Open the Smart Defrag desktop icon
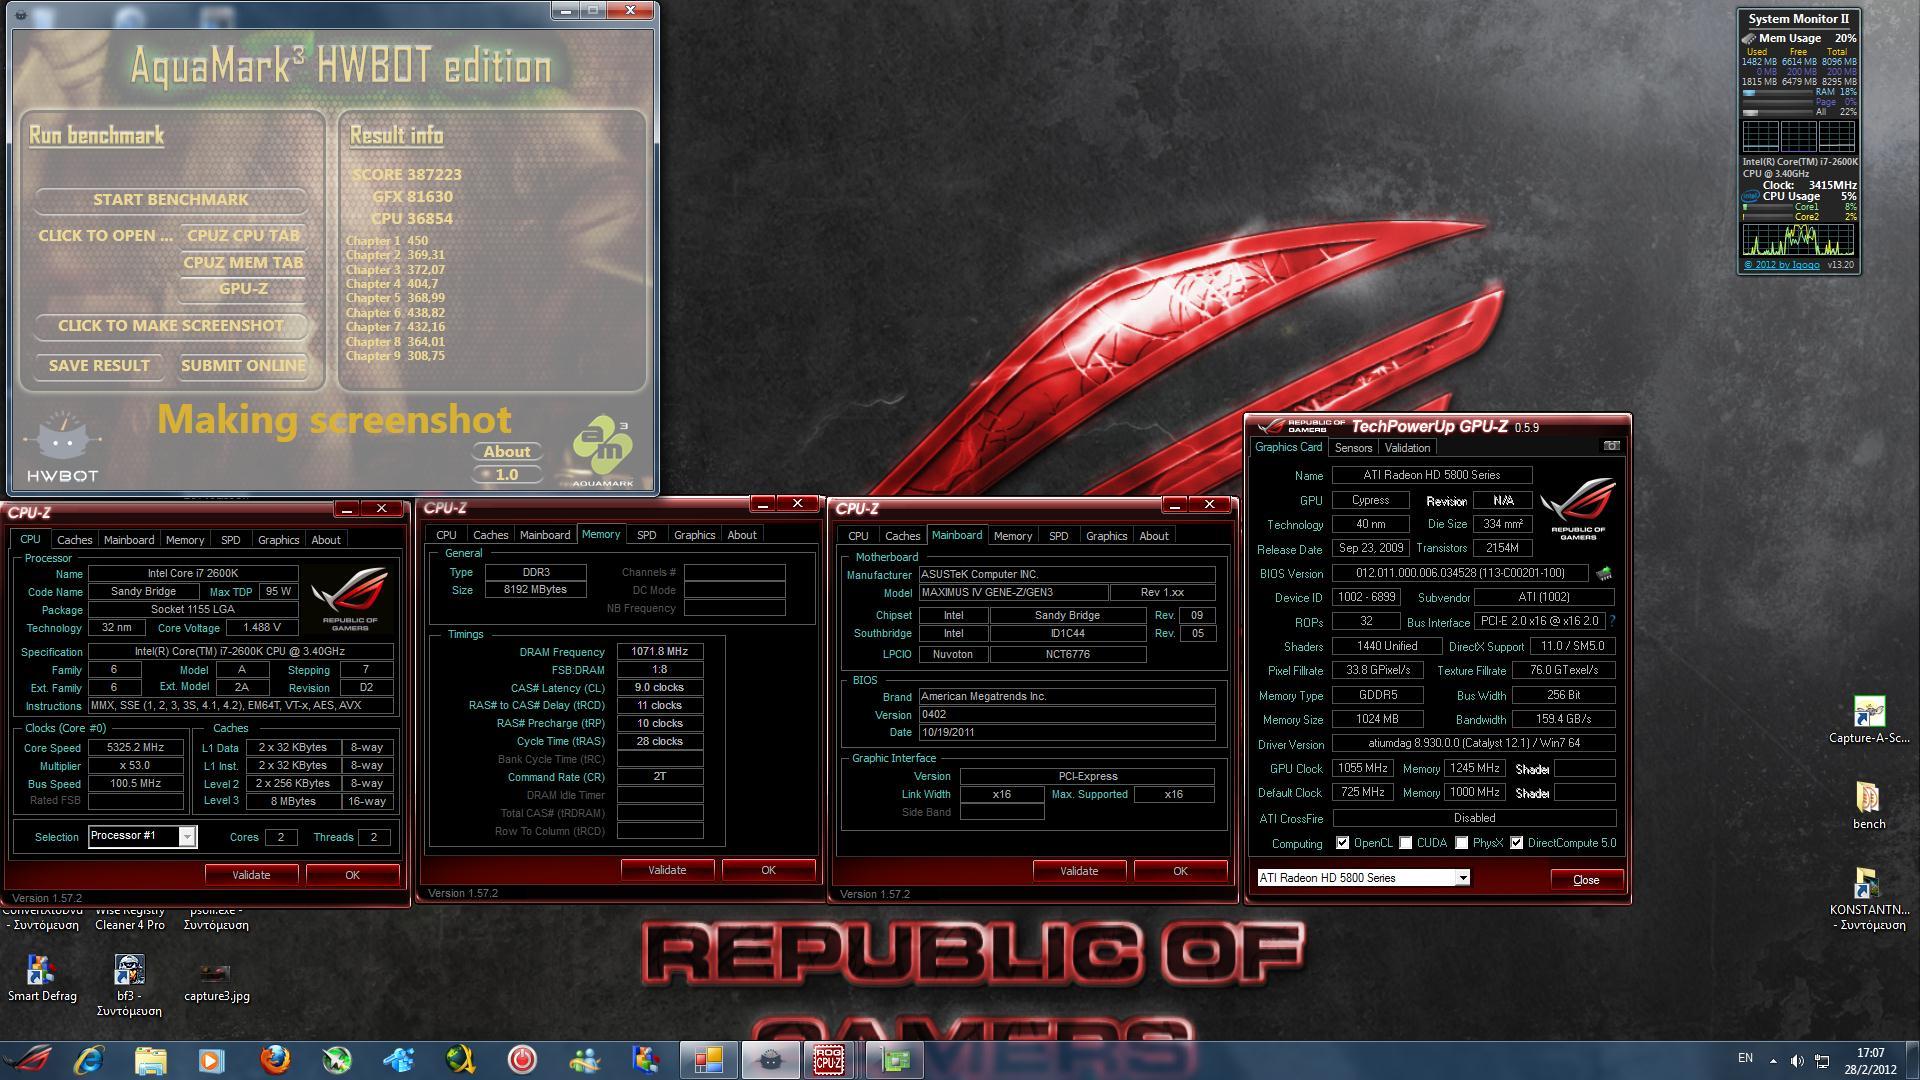 [41, 977]
